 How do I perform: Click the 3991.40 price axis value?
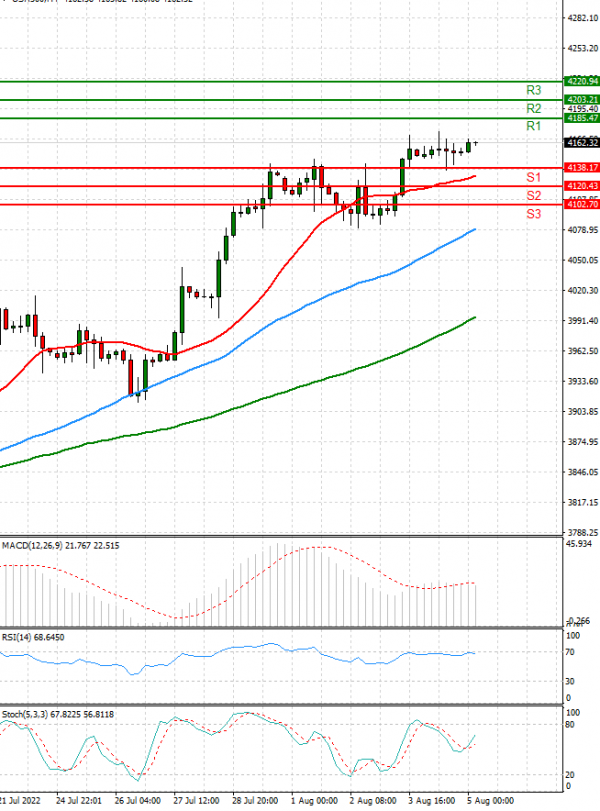point(583,321)
